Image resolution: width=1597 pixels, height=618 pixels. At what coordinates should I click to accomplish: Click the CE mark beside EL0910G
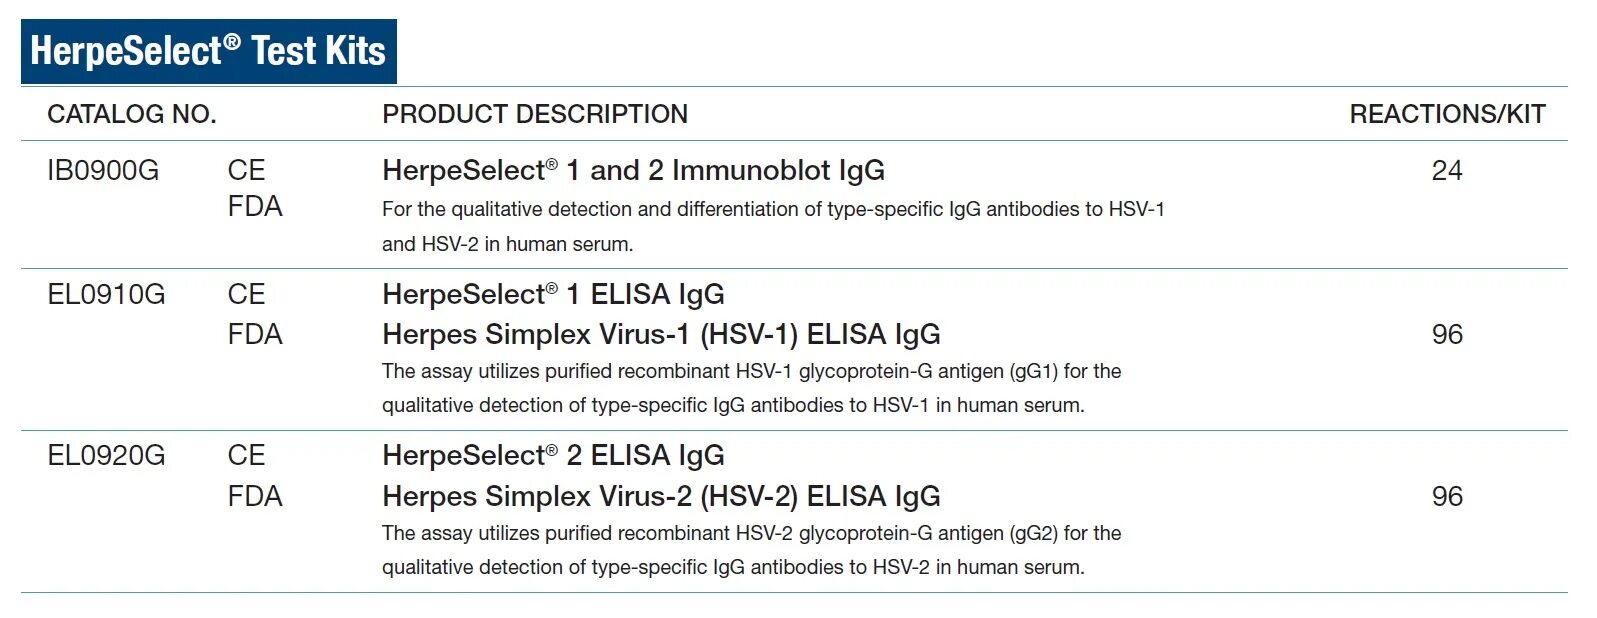tap(246, 295)
